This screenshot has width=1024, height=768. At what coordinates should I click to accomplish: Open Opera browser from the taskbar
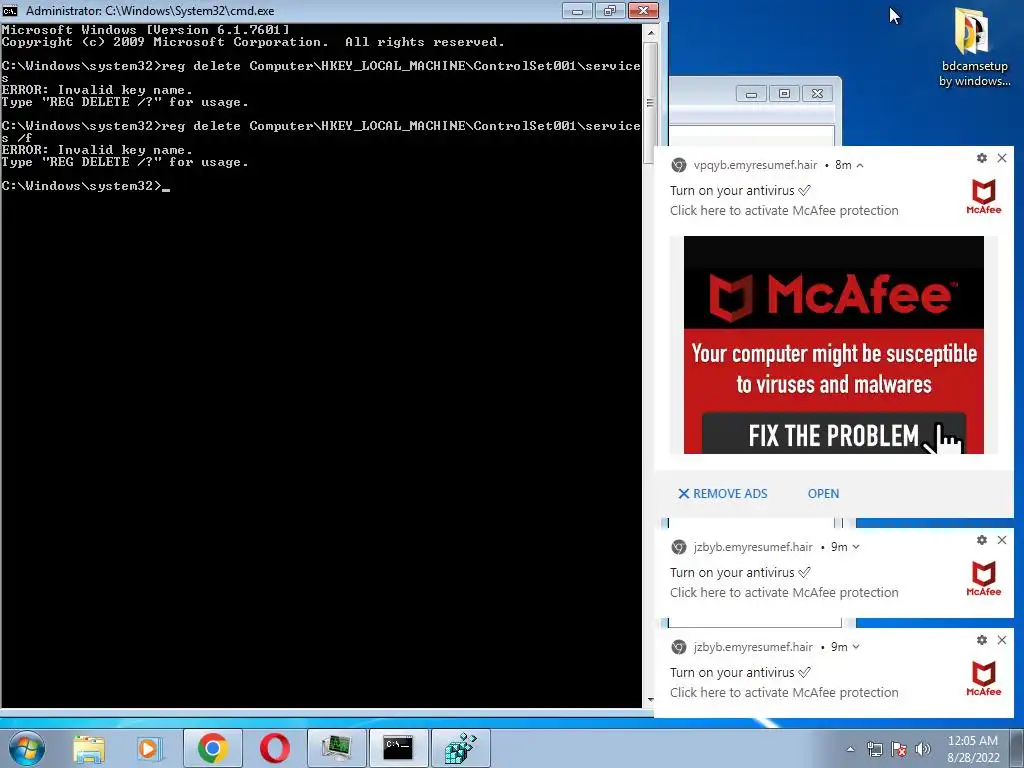coord(274,748)
